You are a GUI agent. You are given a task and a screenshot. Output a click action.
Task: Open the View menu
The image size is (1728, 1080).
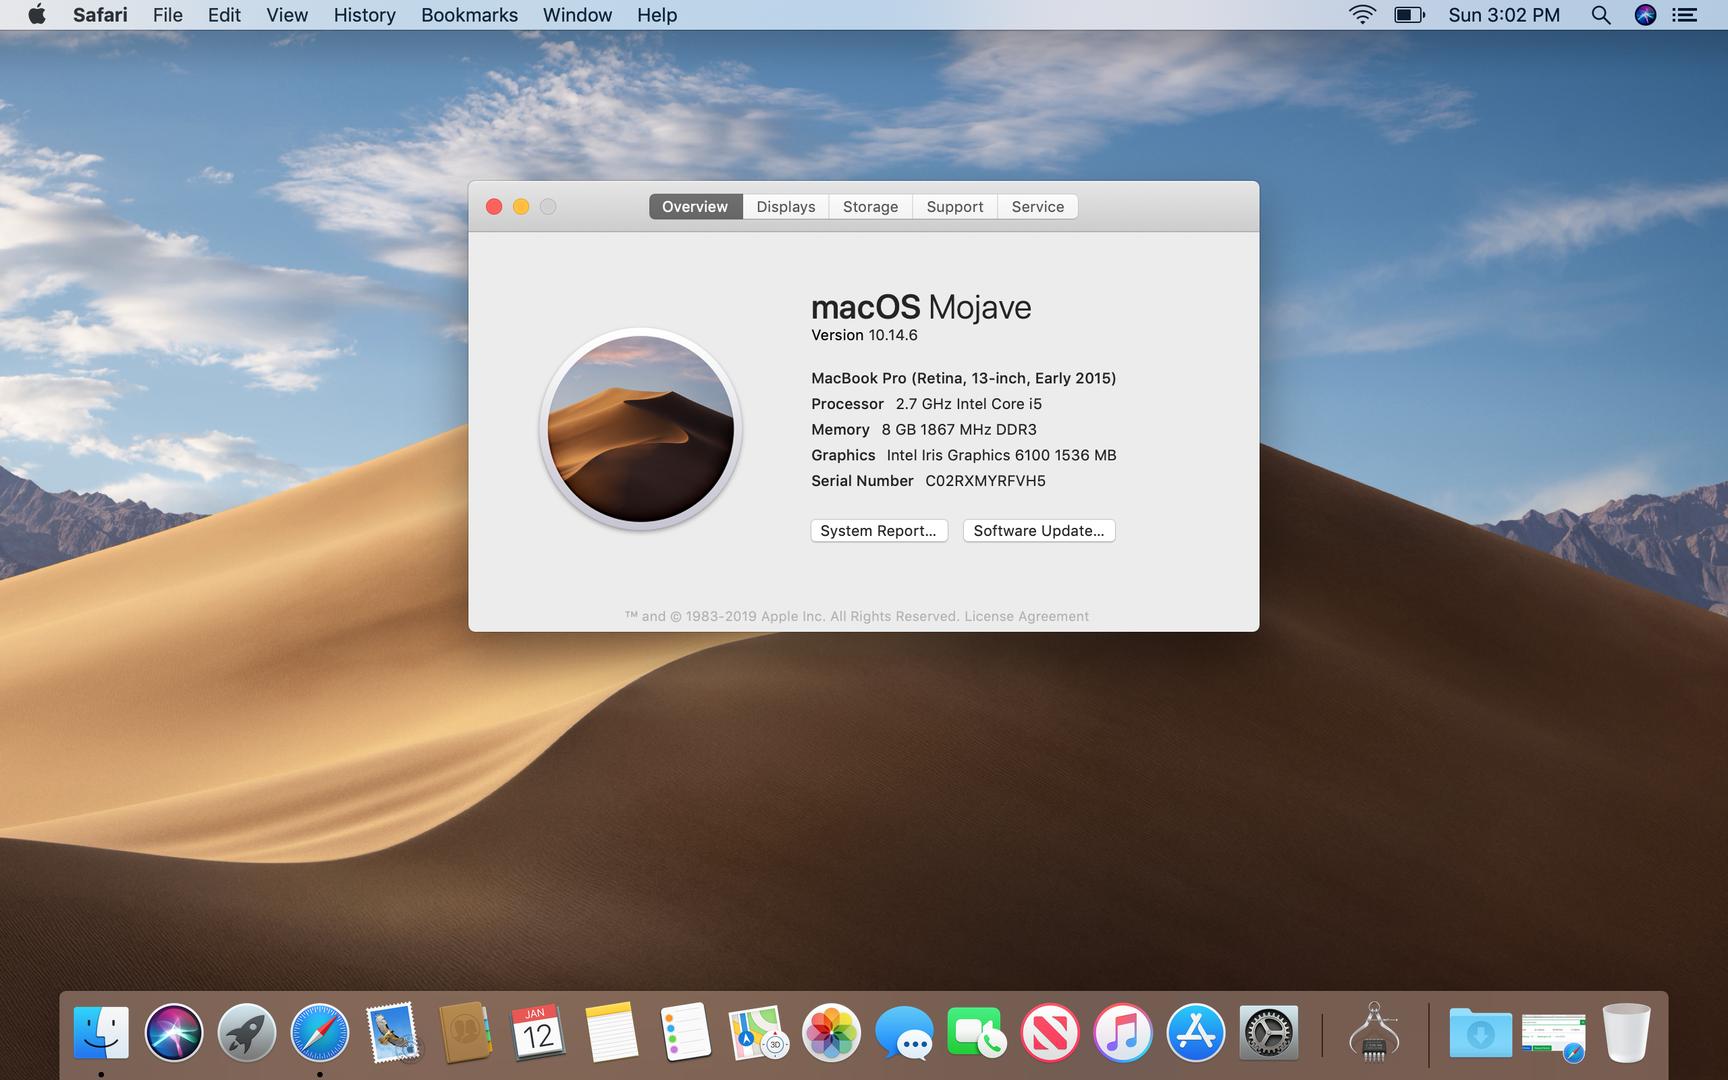(x=287, y=15)
